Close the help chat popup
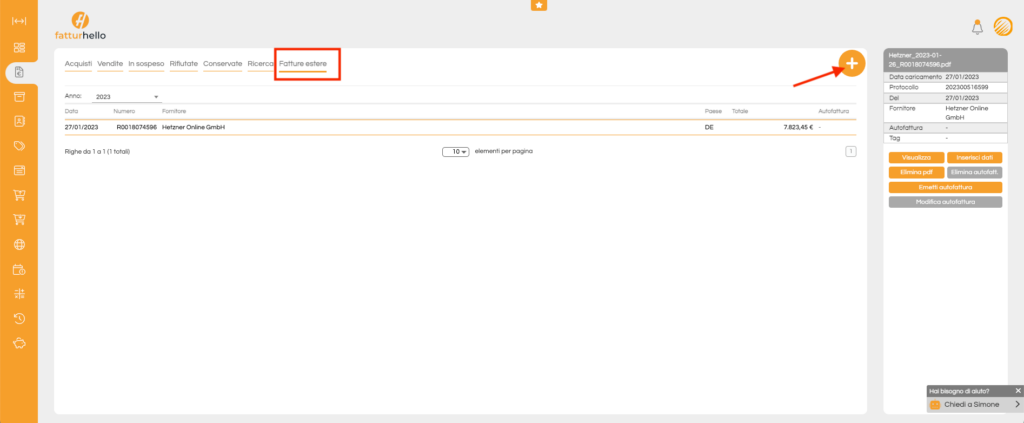This screenshot has width=1024, height=423. tap(1018, 390)
